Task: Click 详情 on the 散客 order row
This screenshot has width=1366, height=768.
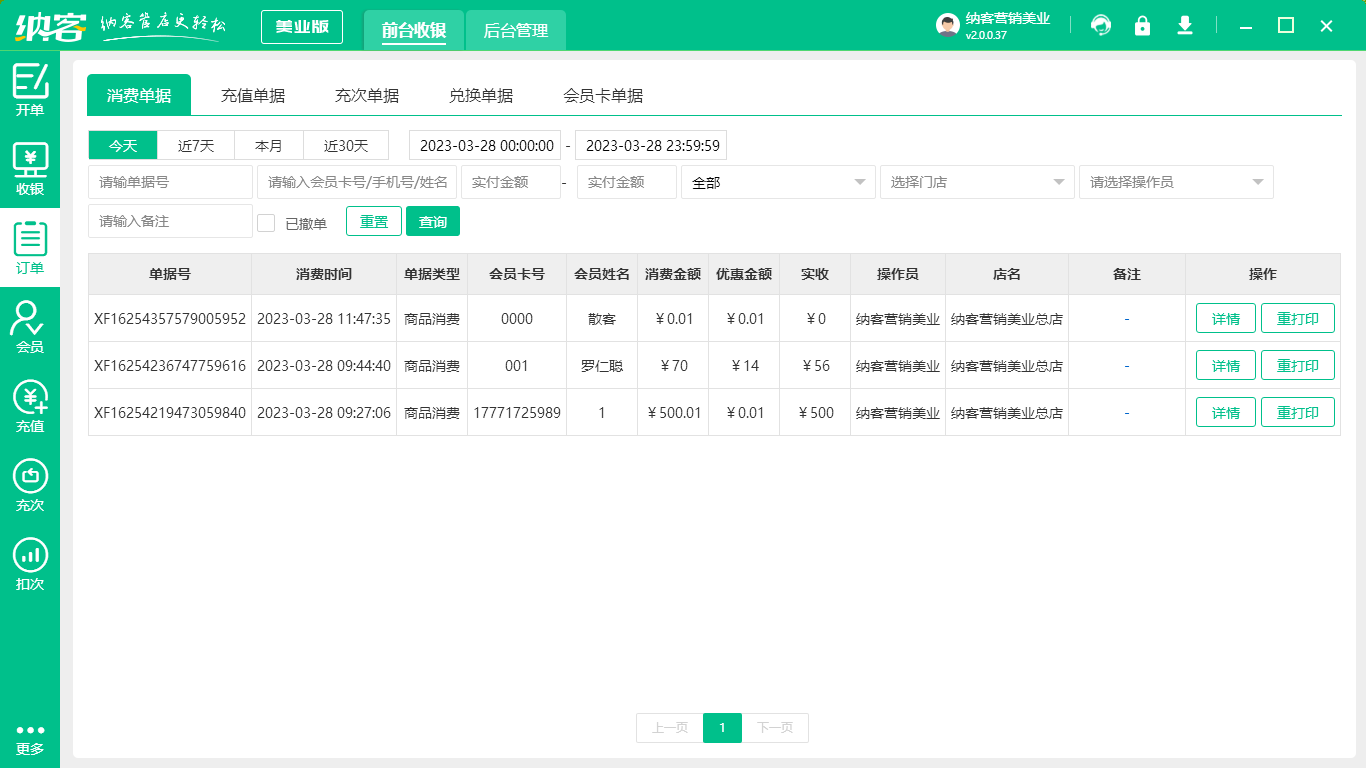Action: coord(1225,318)
